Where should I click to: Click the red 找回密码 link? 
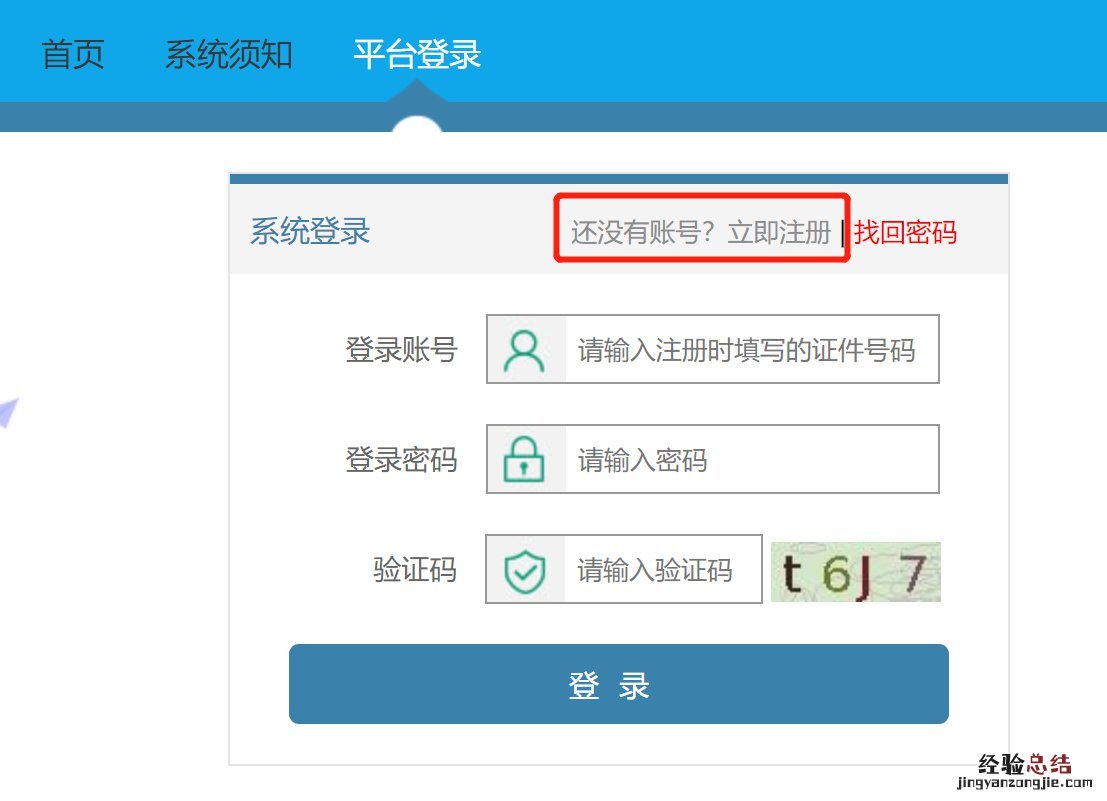[x=905, y=232]
